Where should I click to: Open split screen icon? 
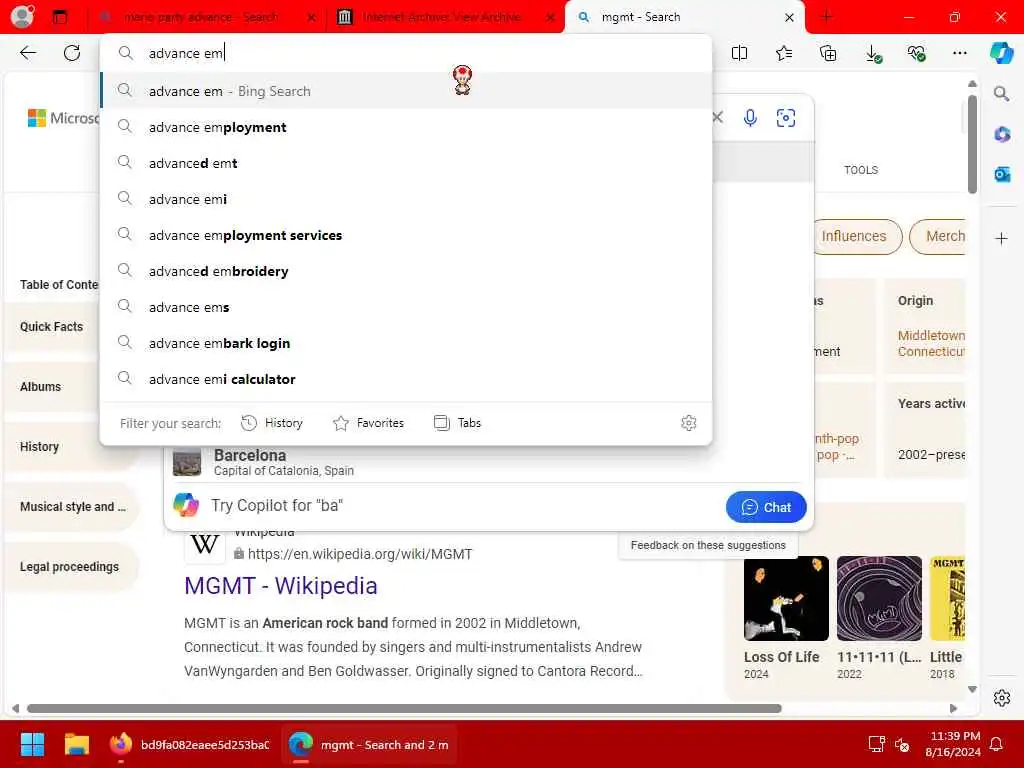point(739,53)
